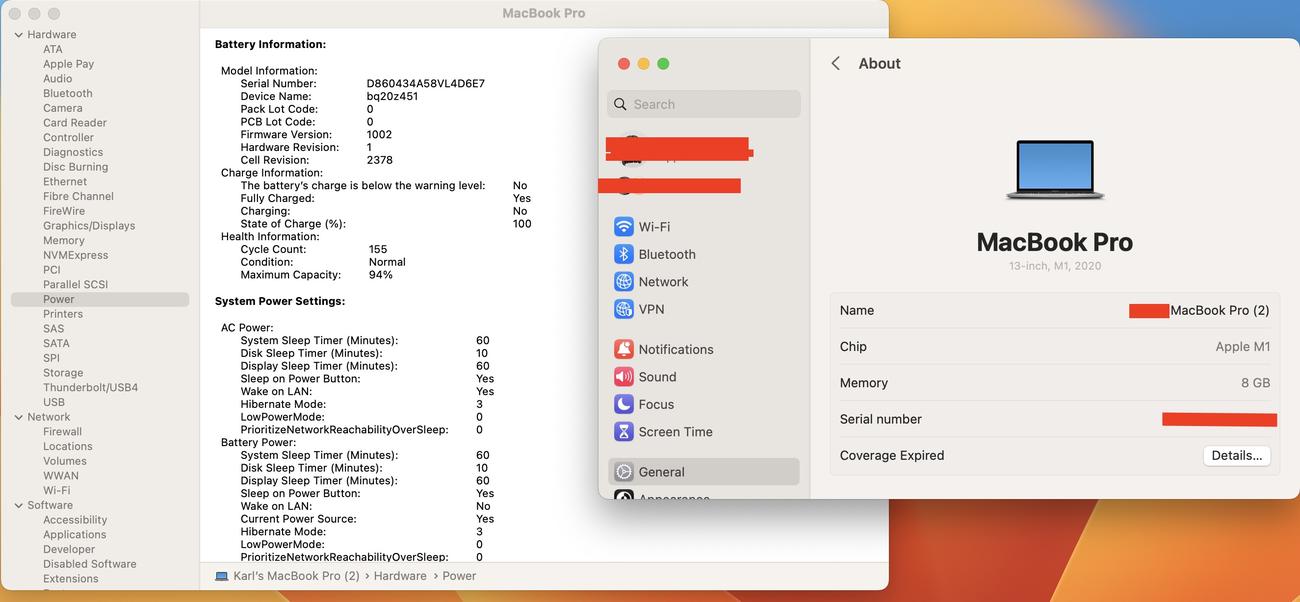Click the Network globe icon in System Settings
The image size is (1300, 602).
click(x=624, y=282)
